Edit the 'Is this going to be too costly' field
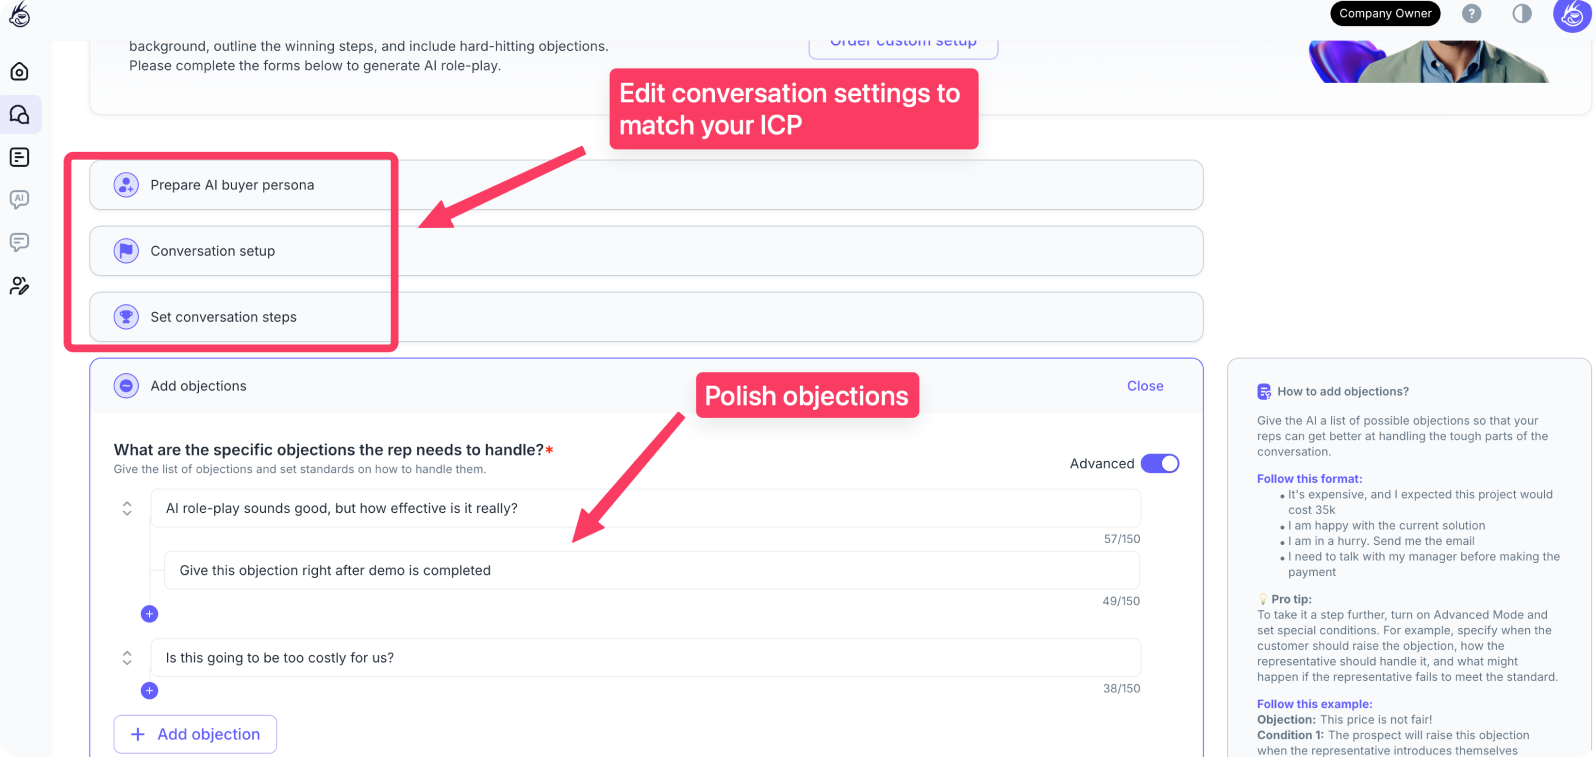1596x757 pixels. tap(645, 658)
